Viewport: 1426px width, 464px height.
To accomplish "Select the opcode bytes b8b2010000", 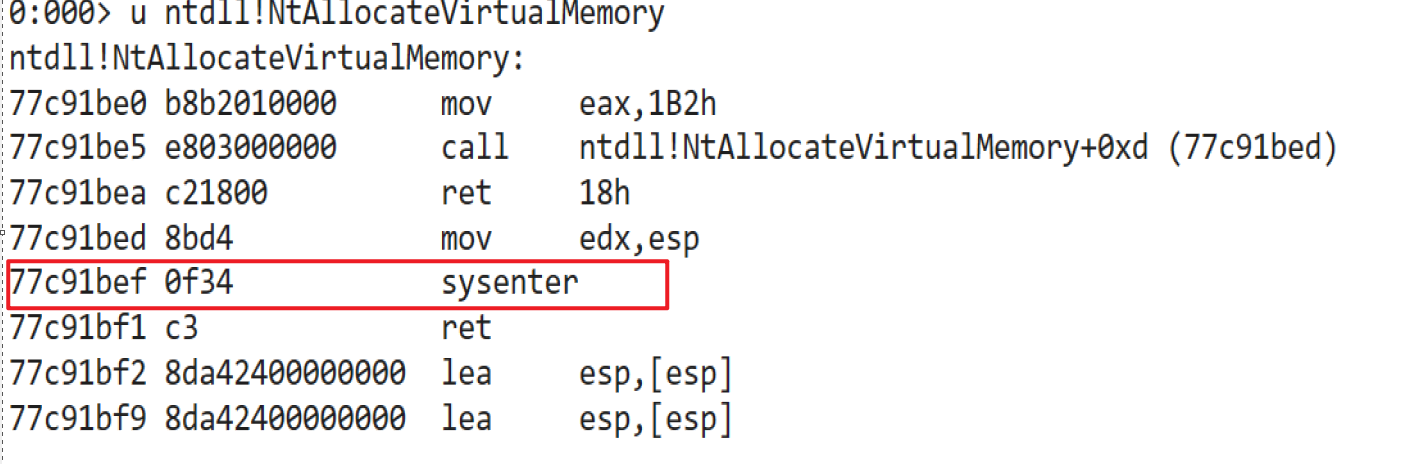I will (250, 103).
